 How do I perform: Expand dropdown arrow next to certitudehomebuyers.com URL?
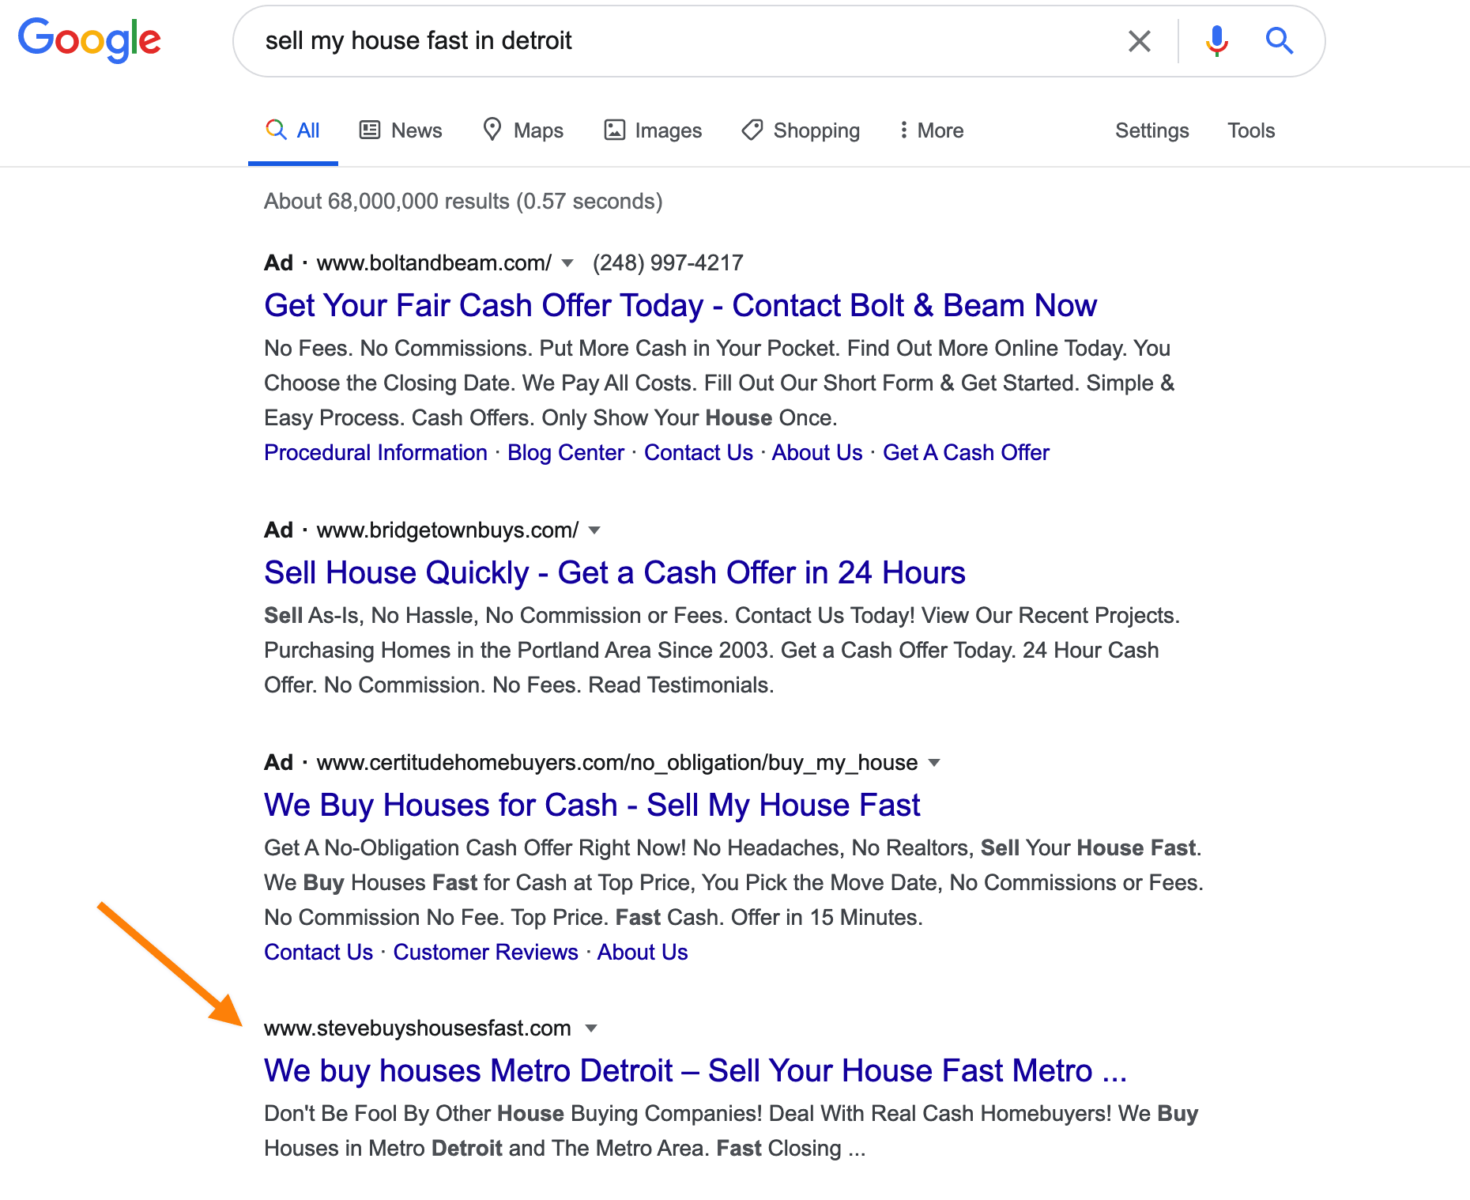934,763
